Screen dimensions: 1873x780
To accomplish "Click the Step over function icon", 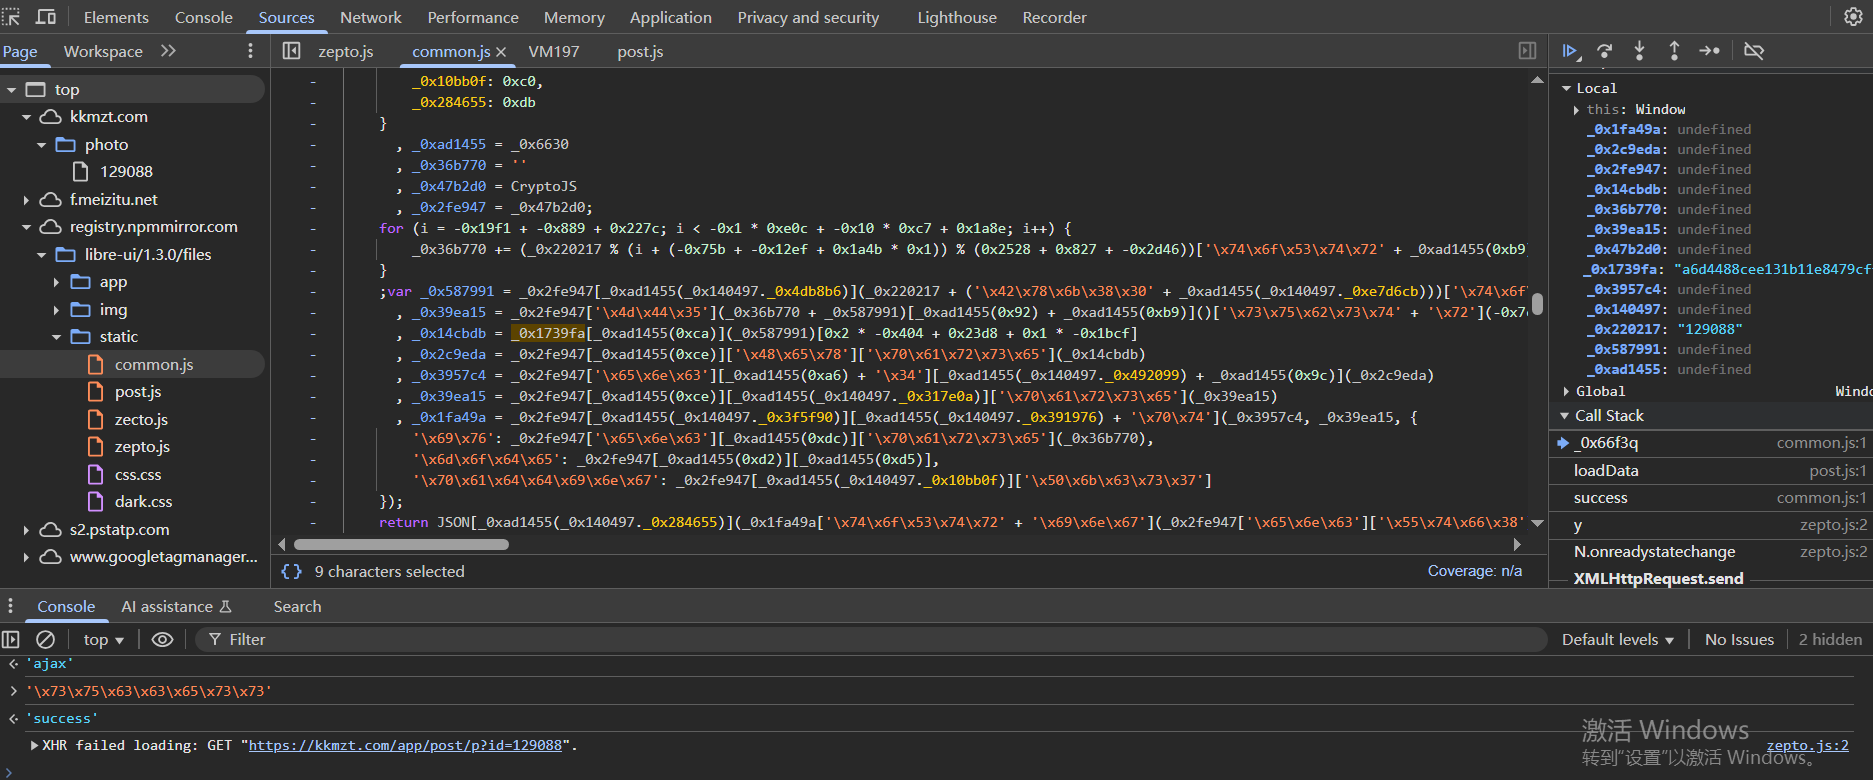I will click(x=1605, y=51).
